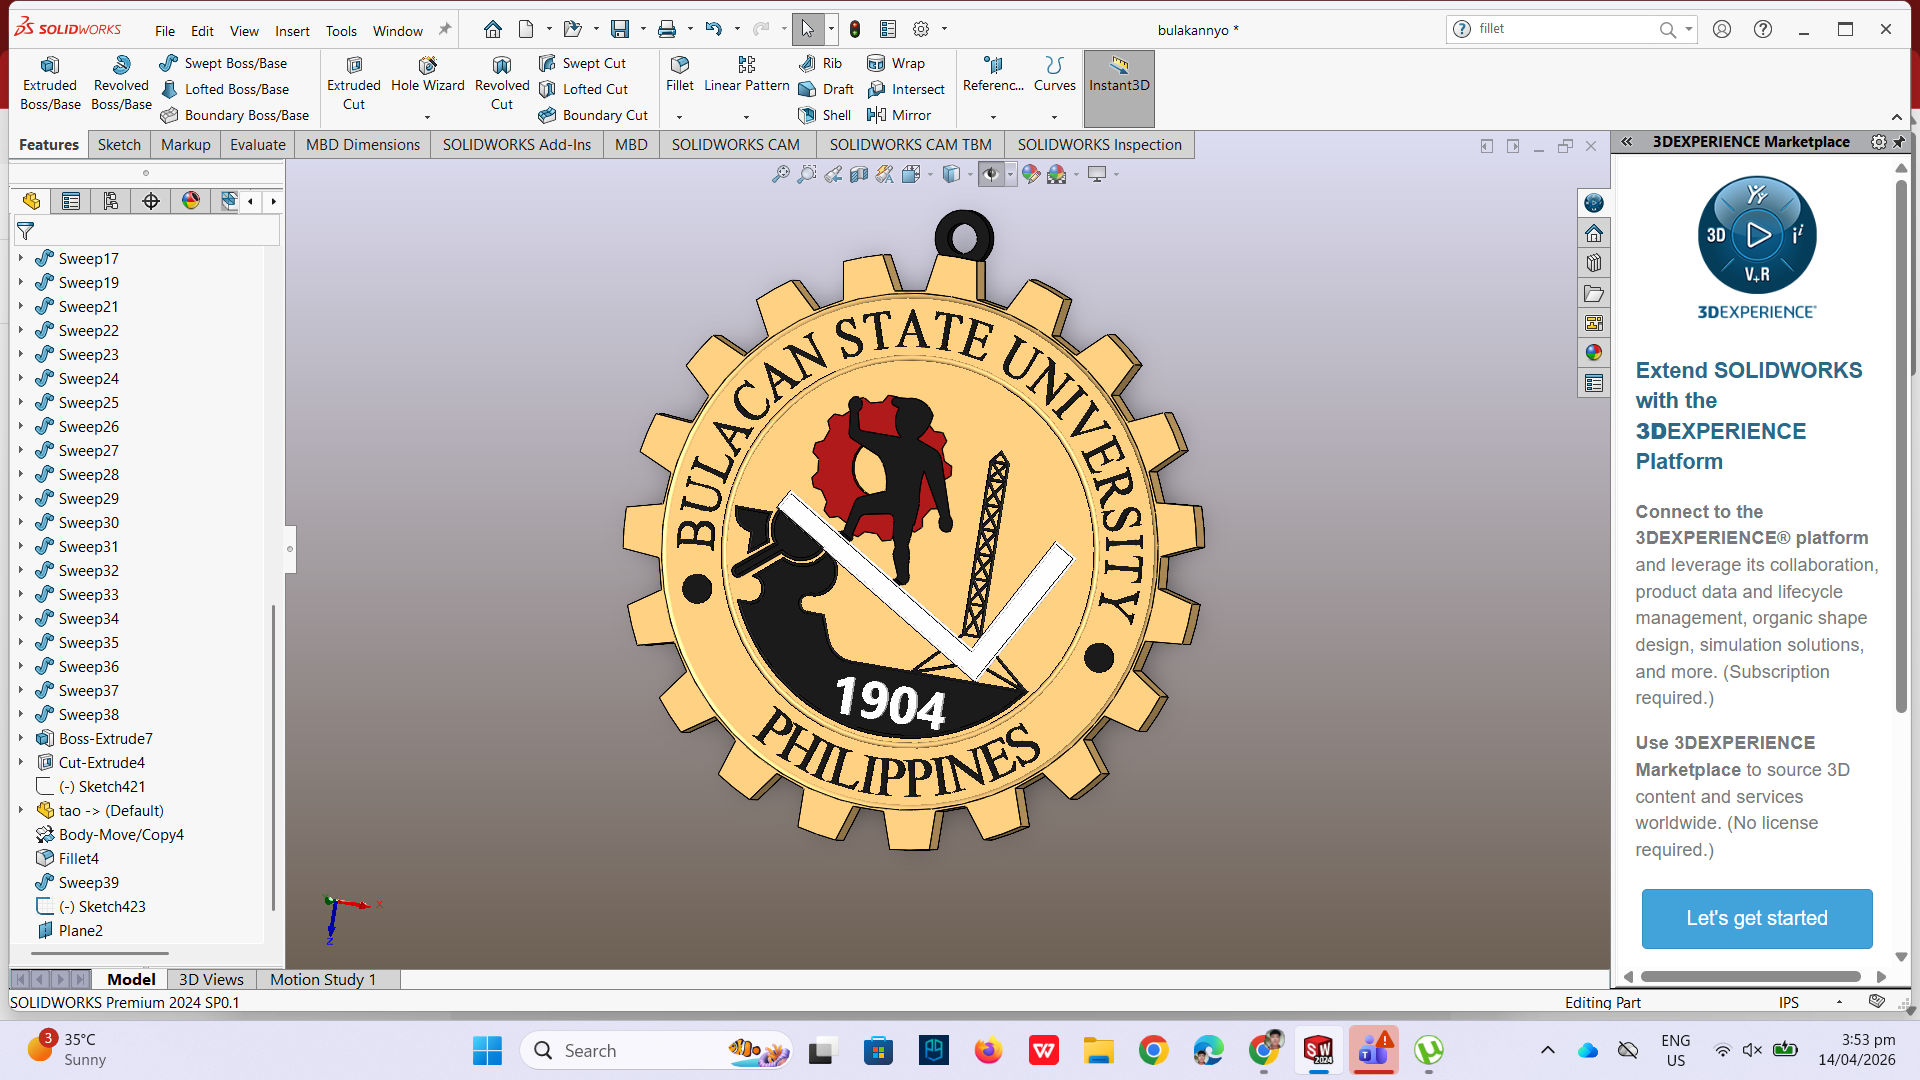Expand the Sweep17 feature node
1920x1080 pixels.
20,258
